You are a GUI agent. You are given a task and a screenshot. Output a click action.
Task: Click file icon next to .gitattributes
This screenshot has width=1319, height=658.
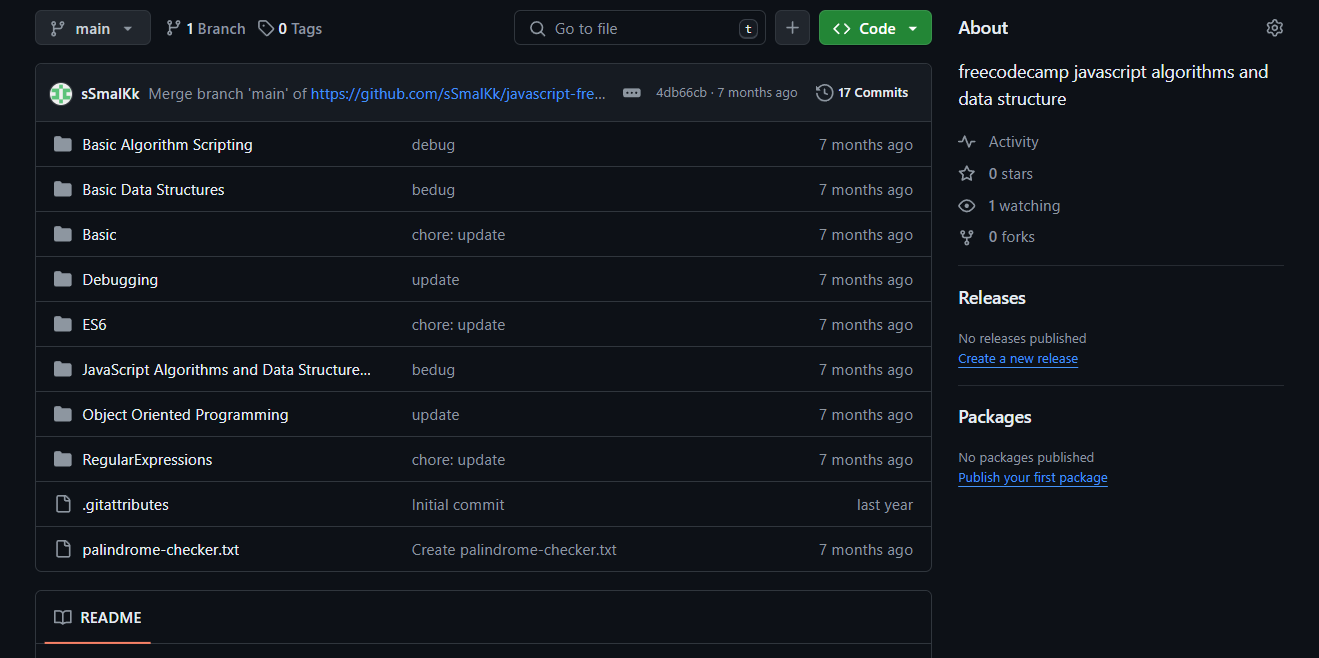(x=63, y=504)
